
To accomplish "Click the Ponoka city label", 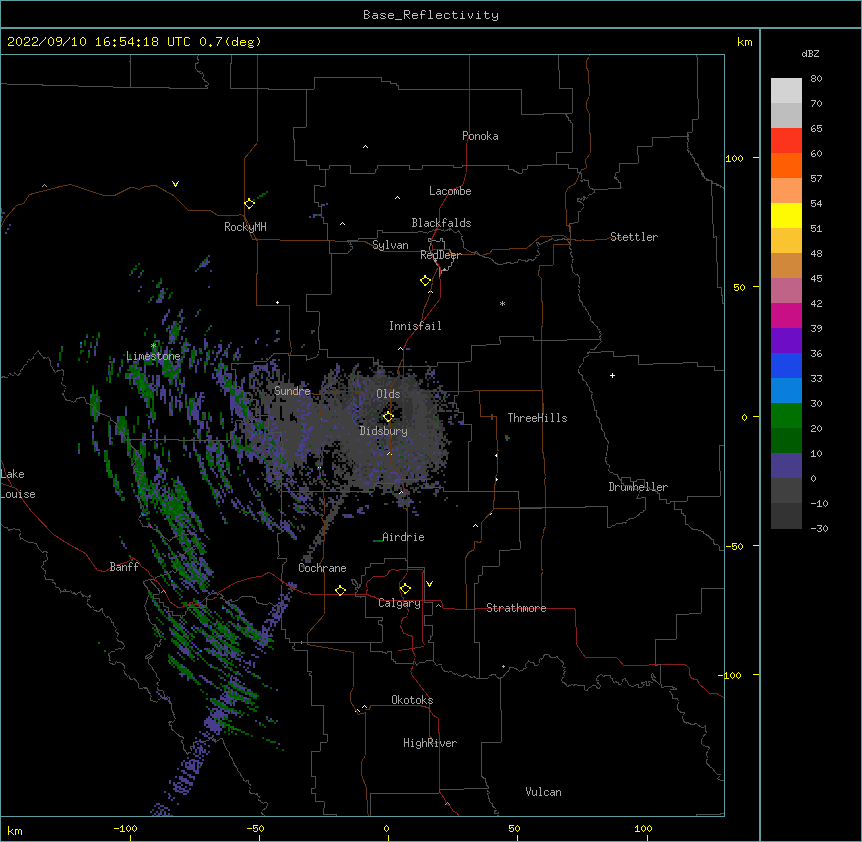I will pyautogui.click(x=480, y=136).
